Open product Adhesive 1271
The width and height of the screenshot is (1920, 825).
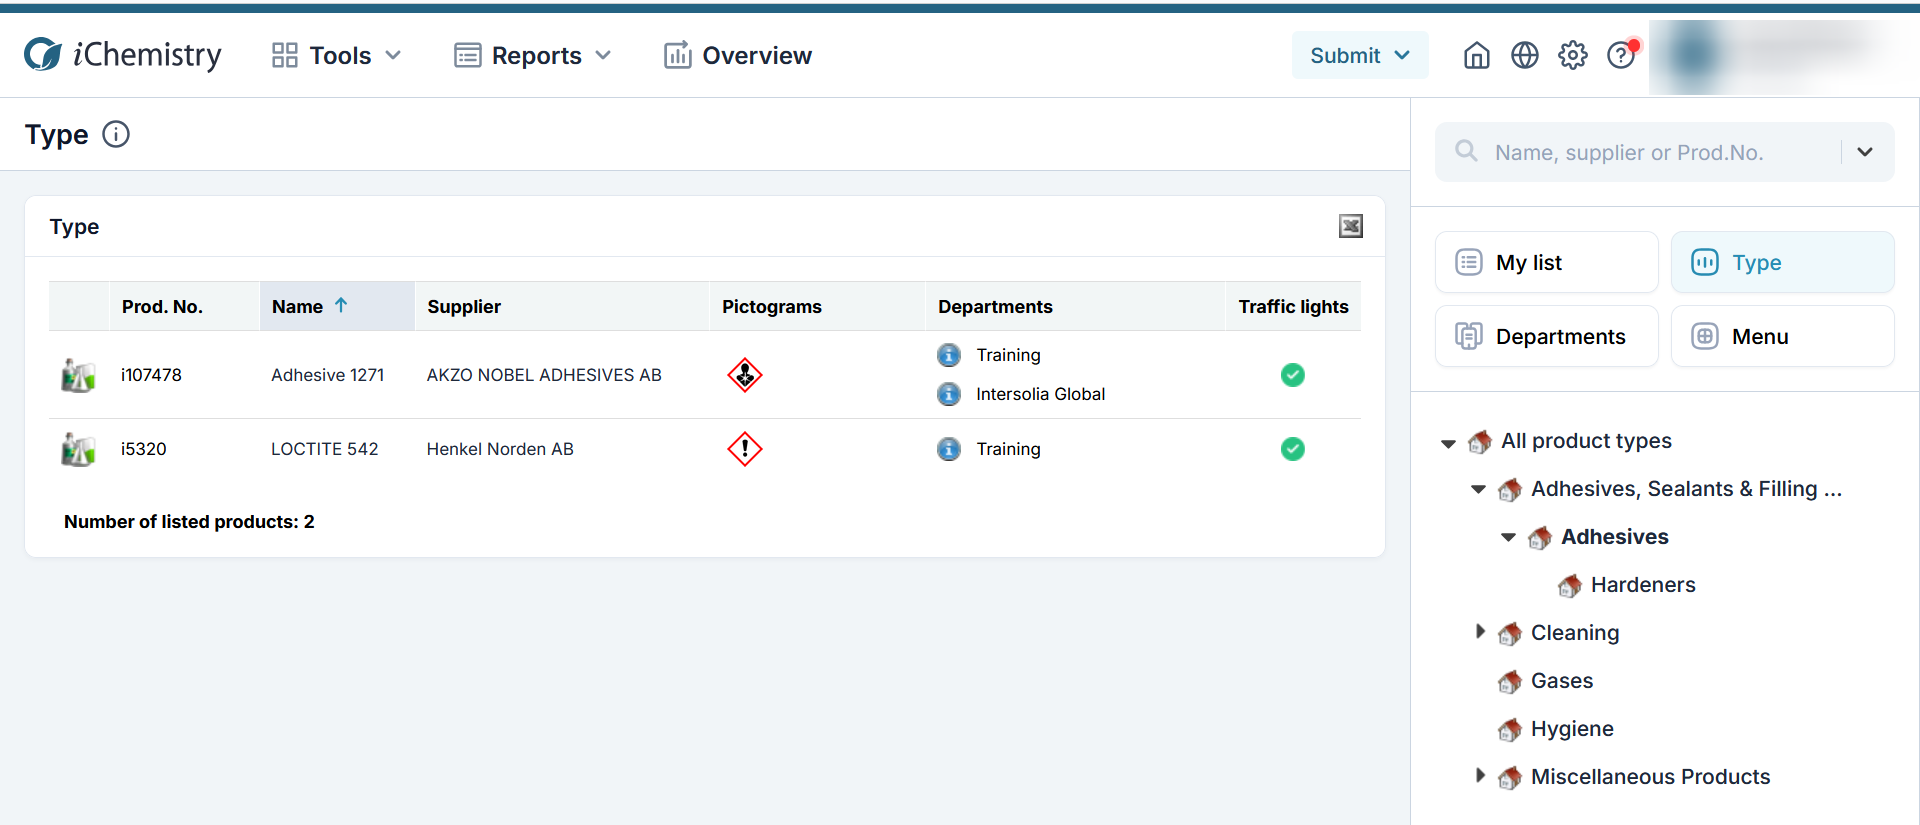[x=328, y=375]
